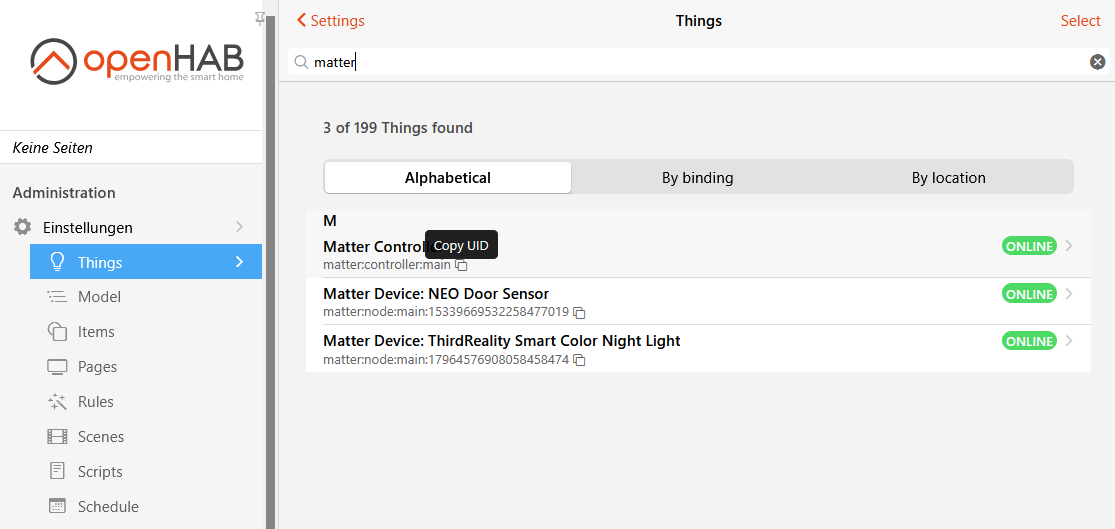This screenshot has height=529, width=1115.
Task: Select the Alphabetical tab
Action: tap(448, 178)
